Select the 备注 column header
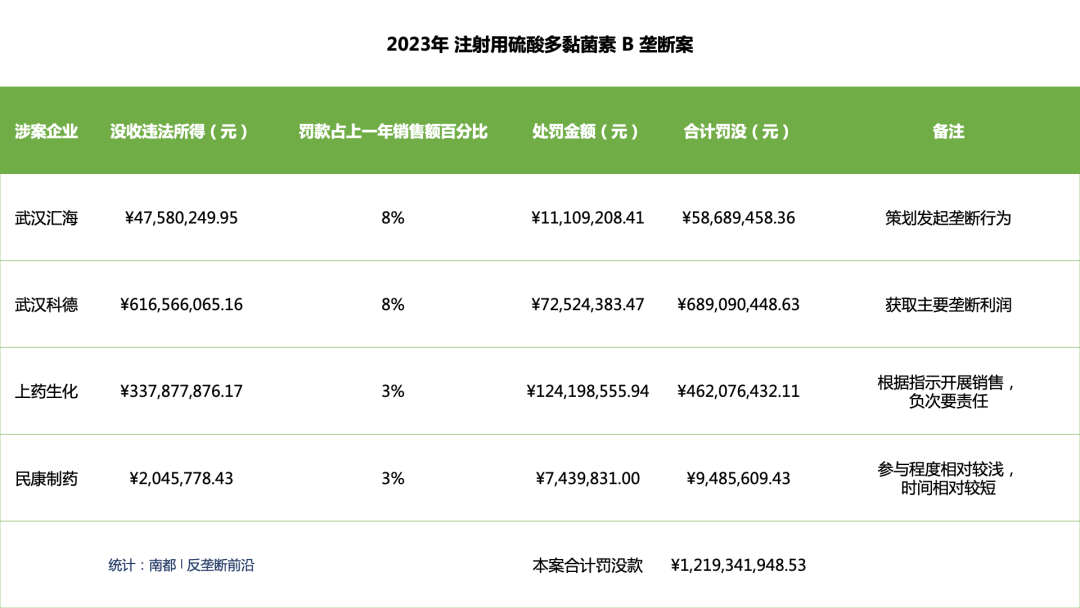The height and width of the screenshot is (608, 1080). coord(949,130)
